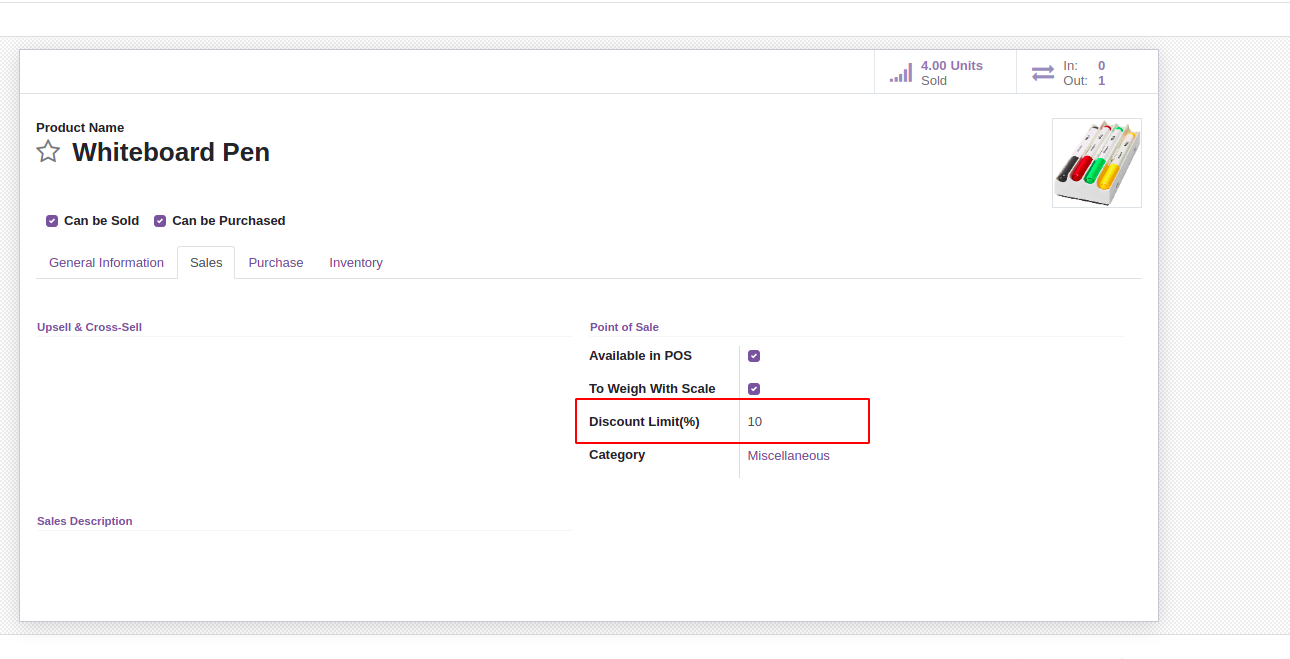Click the bar chart icon beside Units Sold
Image resolution: width=1290 pixels, height=659 pixels.
click(x=901, y=73)
